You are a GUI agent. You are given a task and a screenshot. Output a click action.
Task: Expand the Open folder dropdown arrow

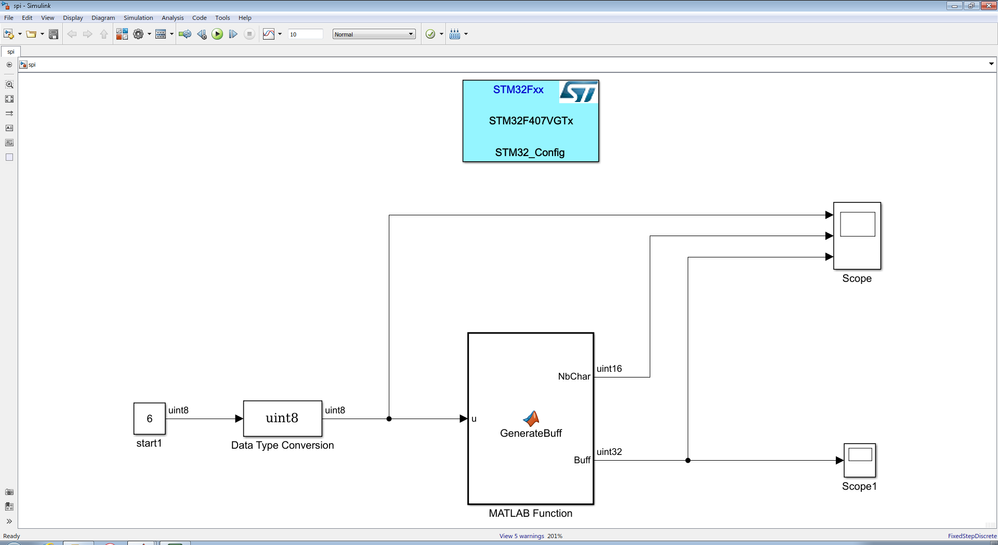[x=42, y=34]
